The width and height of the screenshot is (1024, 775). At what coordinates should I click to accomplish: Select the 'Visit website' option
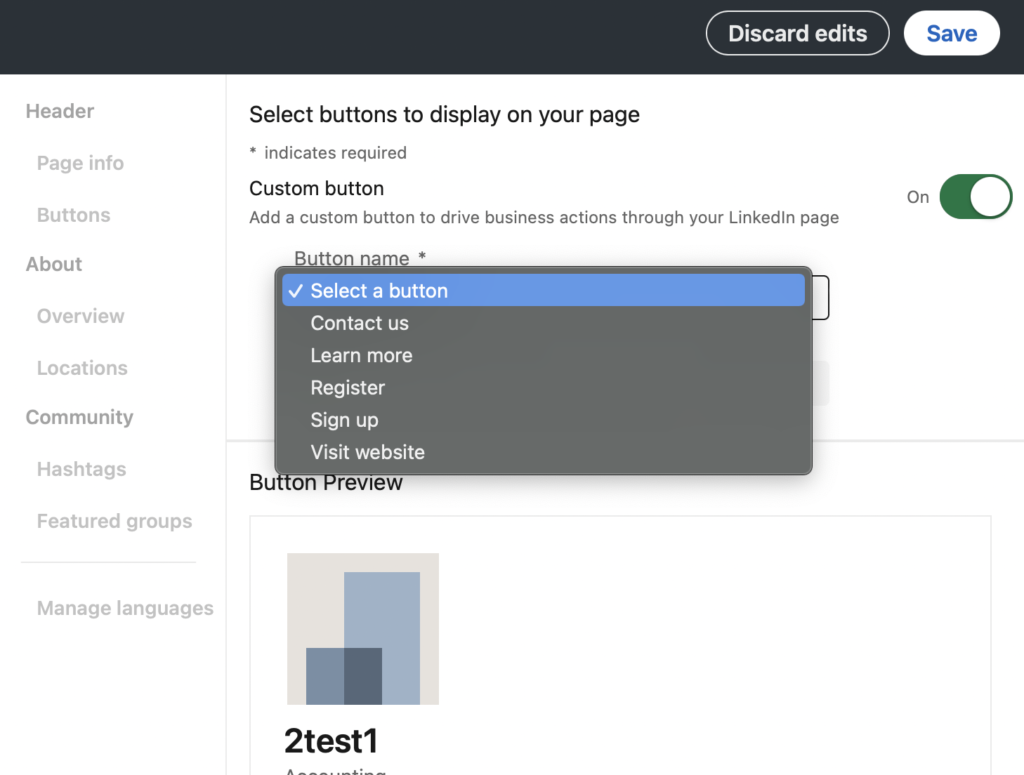(x=367, y=452)
